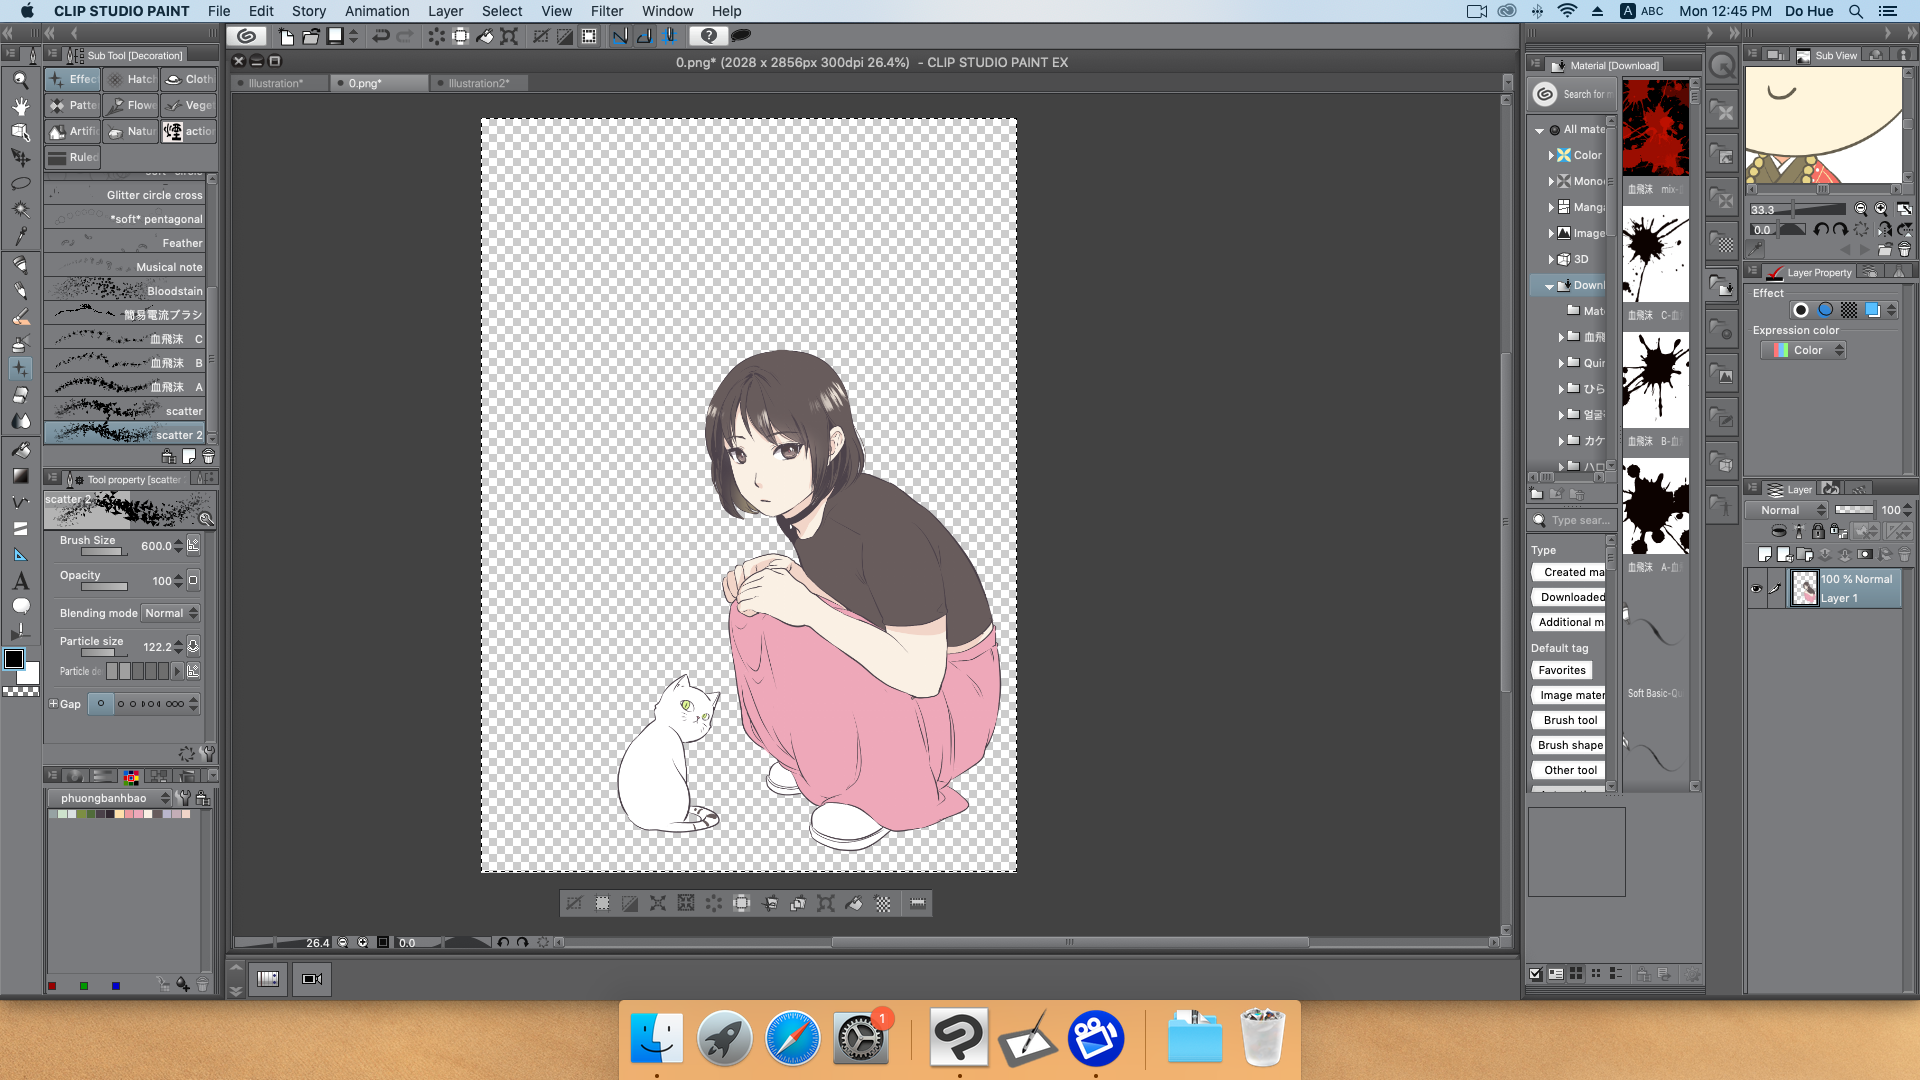Click the Lasso selection tool
The height and width of the screenshot is (1080, 1920).
click(x=20, y=183)
